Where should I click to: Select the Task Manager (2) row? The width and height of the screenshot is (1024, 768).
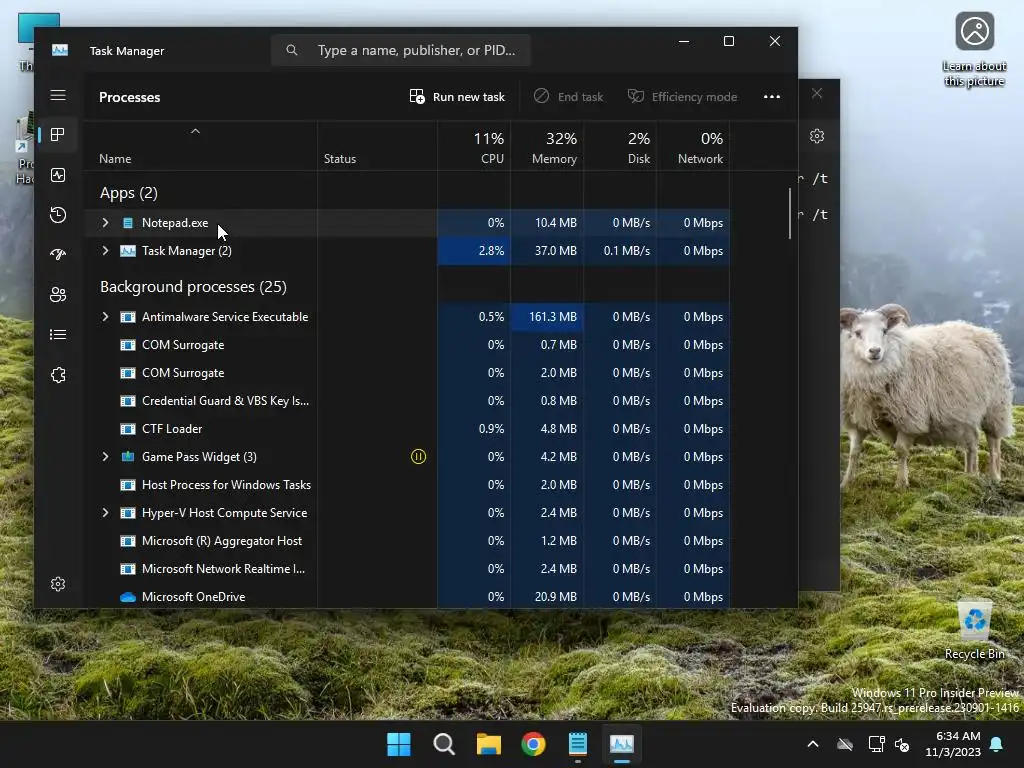coord(407,251)
